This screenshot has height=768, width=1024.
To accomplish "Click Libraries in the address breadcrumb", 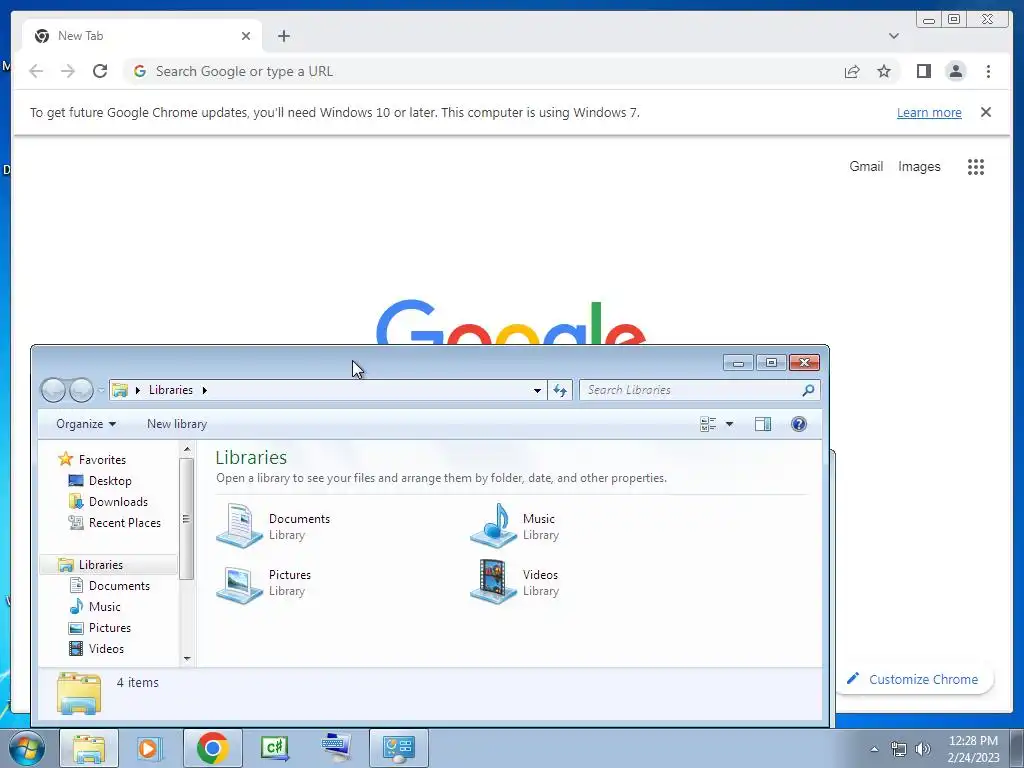I will click(x=170, y=390).
